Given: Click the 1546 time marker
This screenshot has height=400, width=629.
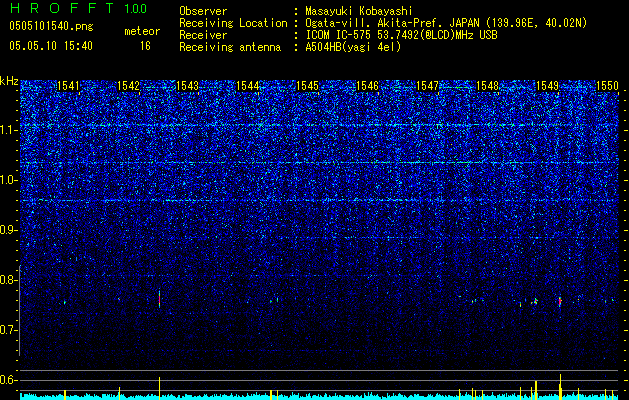Looking at the screenshot, I should tap(367, 86).
